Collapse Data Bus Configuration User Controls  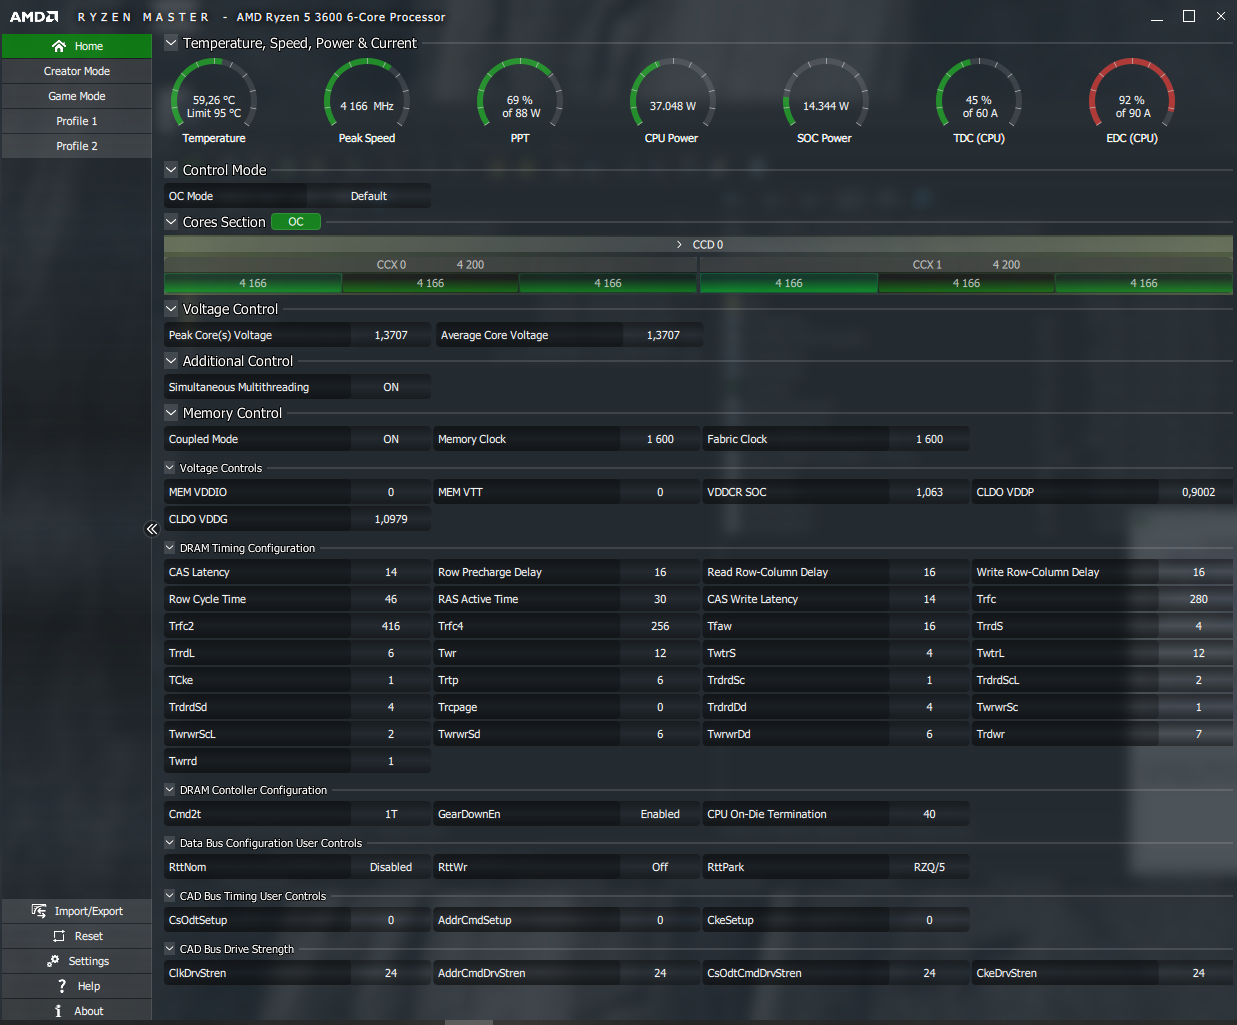(170, 843)
